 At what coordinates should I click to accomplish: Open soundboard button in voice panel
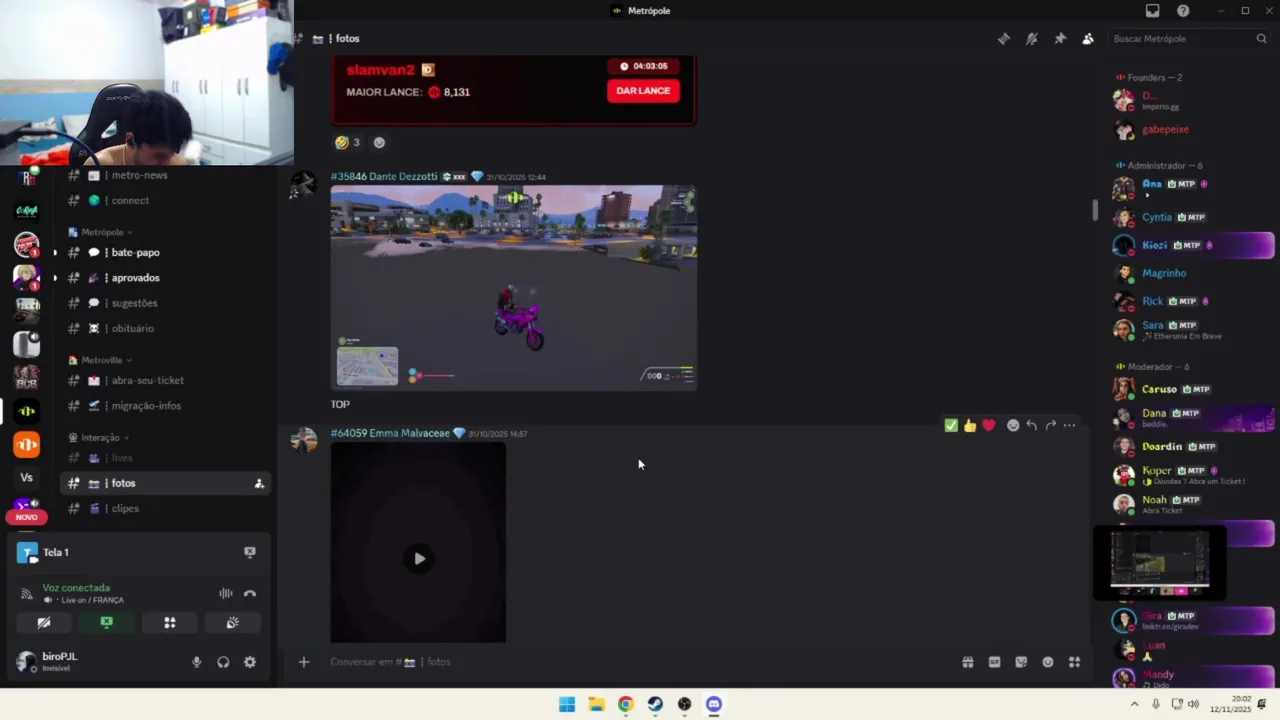(232, 622)
